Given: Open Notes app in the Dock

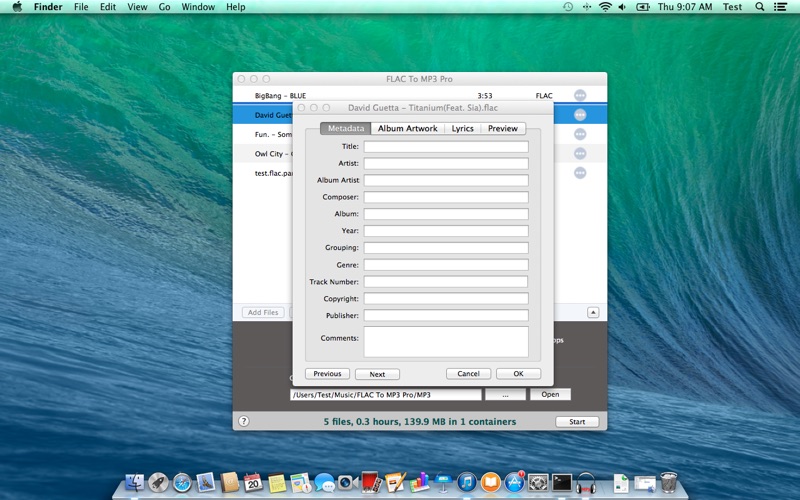Looking at the screenshot, I should tap(277, 482).
